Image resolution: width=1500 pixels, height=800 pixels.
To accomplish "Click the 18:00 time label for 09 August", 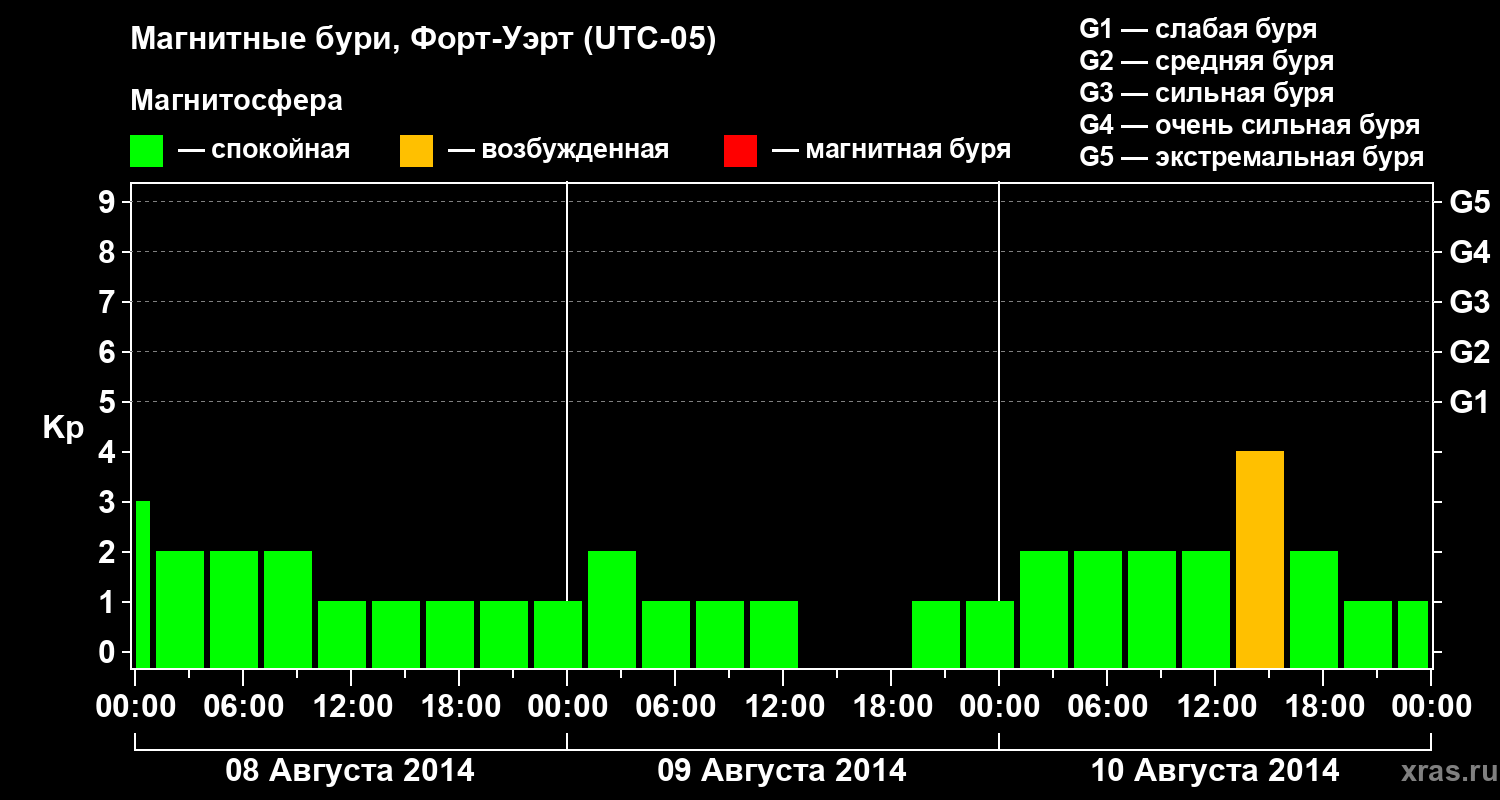I will 891,706.
